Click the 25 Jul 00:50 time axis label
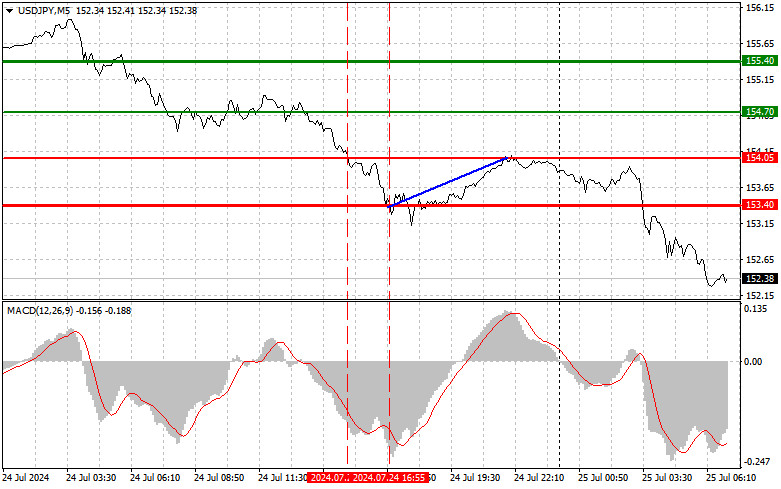 [603, 478]
